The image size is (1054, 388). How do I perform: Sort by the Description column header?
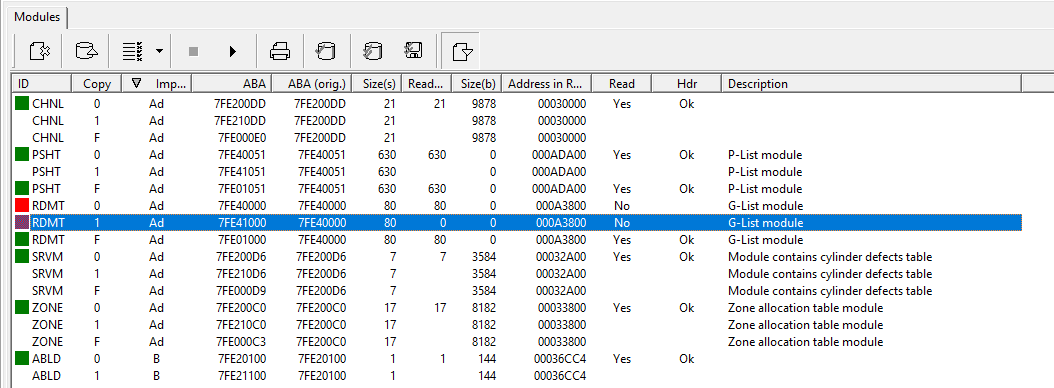[x=871, y=83]
